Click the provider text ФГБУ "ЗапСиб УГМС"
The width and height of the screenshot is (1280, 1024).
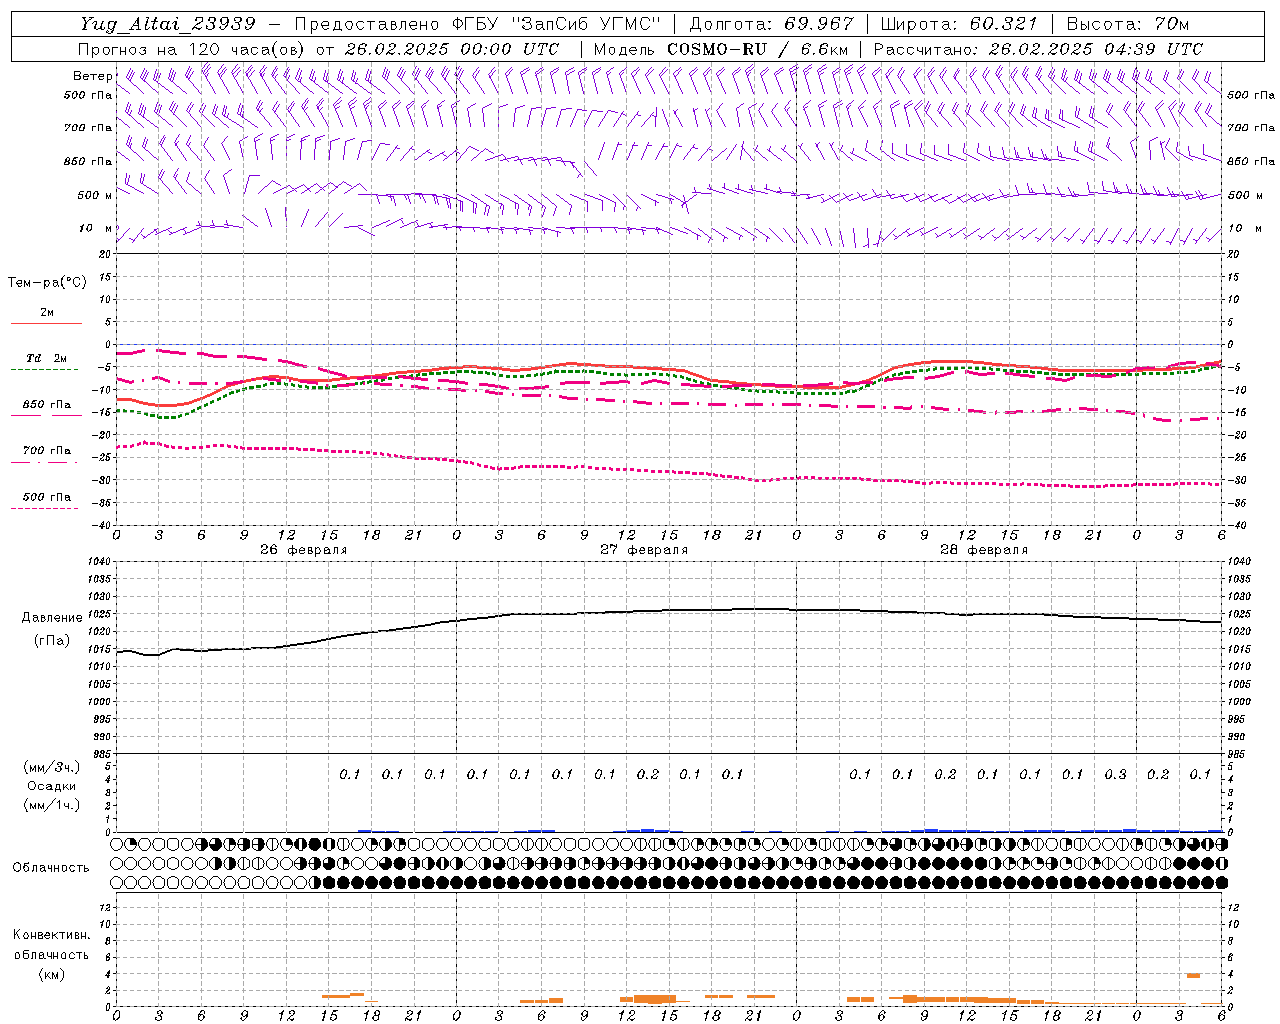coord(557,23)
